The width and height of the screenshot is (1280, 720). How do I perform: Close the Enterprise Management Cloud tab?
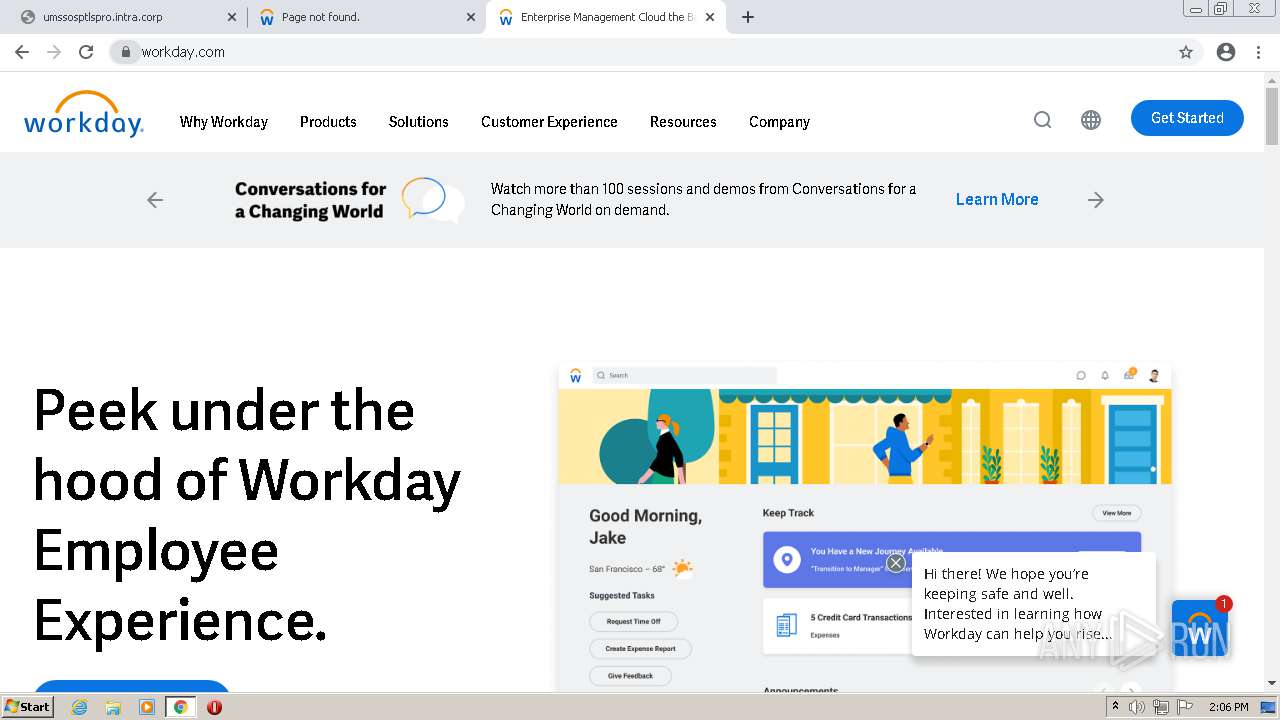710,17
